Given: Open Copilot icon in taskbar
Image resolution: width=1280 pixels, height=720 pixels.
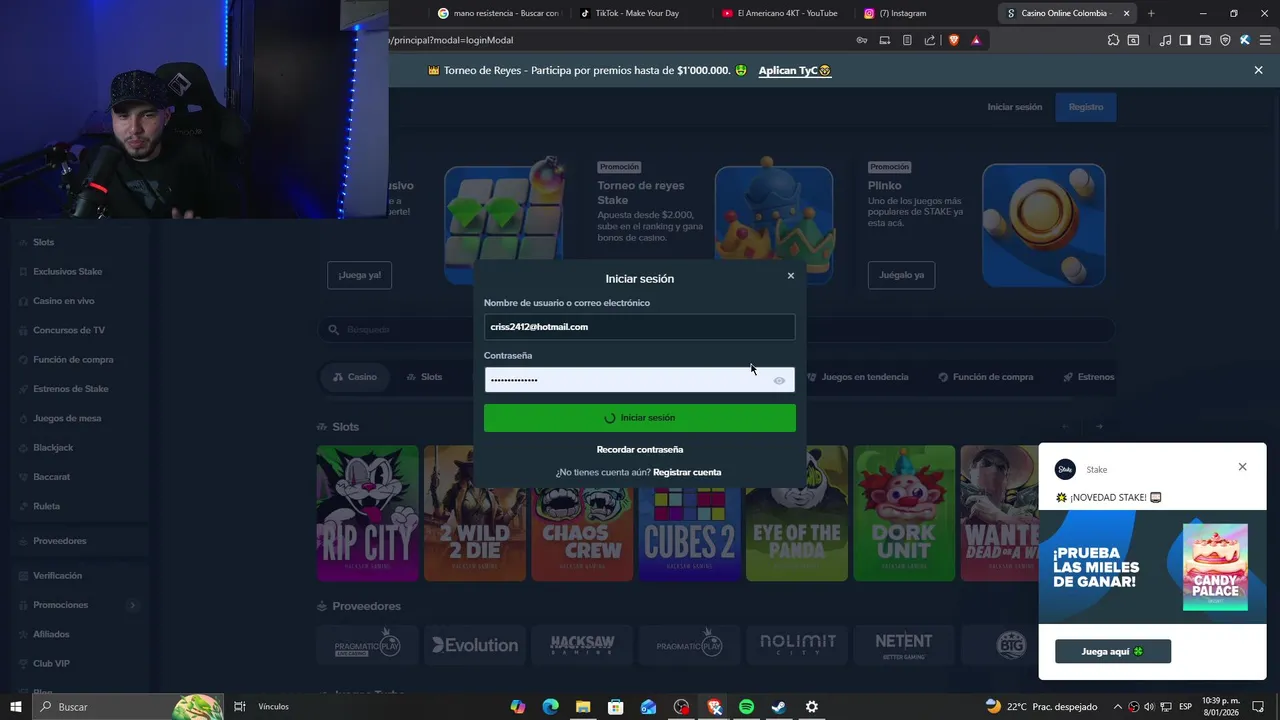Looking at the screenshot, I should (518, 707).
